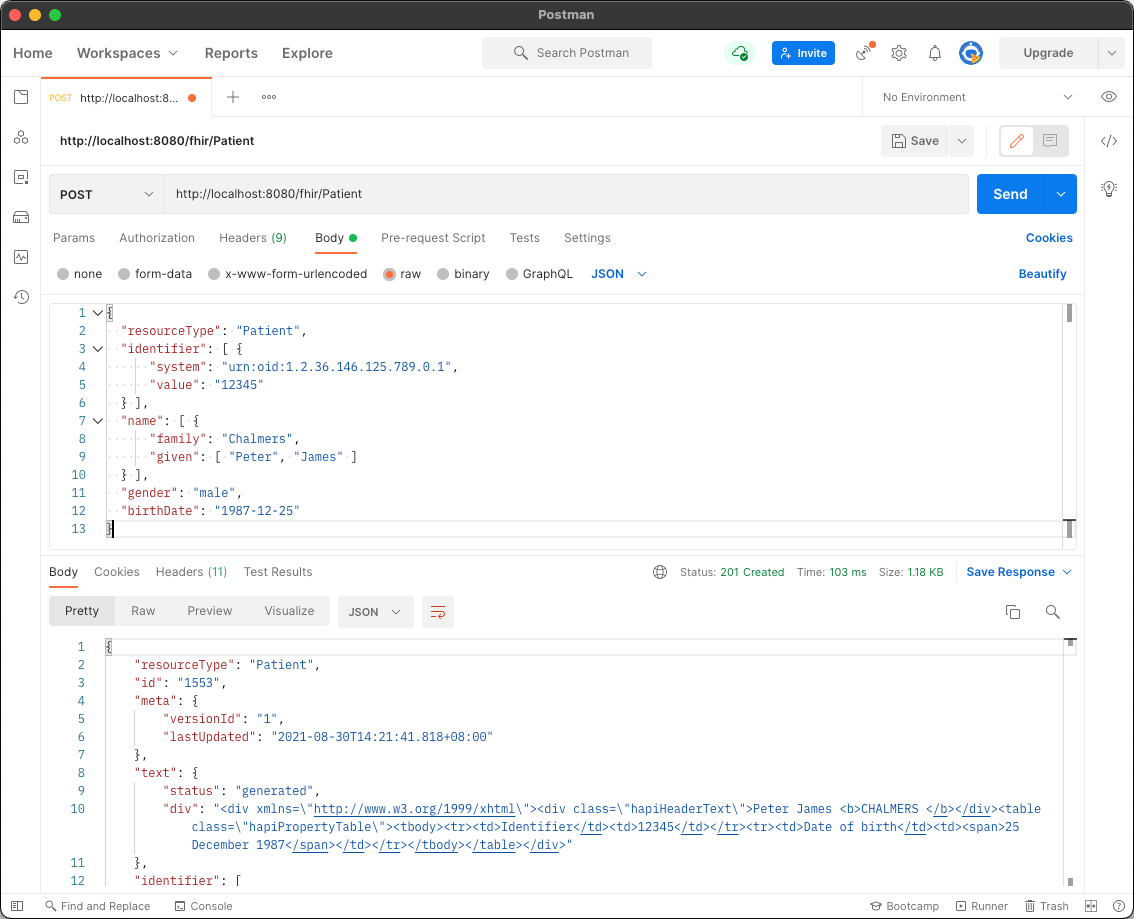Switch to the Authorization tab
This screenshot has width=1134, height=919.
pyautogui.click(x=157, y=238)
